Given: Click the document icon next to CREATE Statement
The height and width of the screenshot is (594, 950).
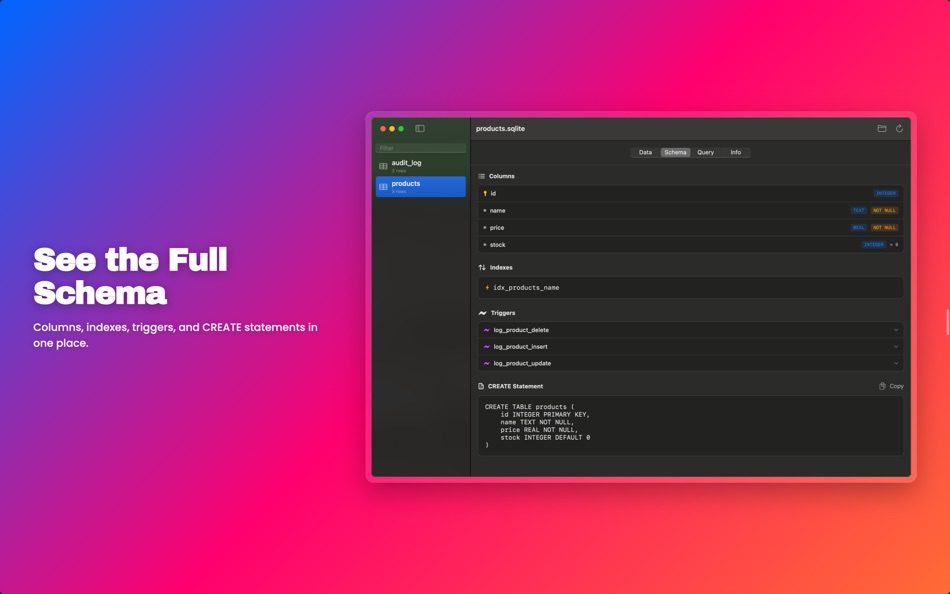Looking at the screenshot, I should point(481,385).
